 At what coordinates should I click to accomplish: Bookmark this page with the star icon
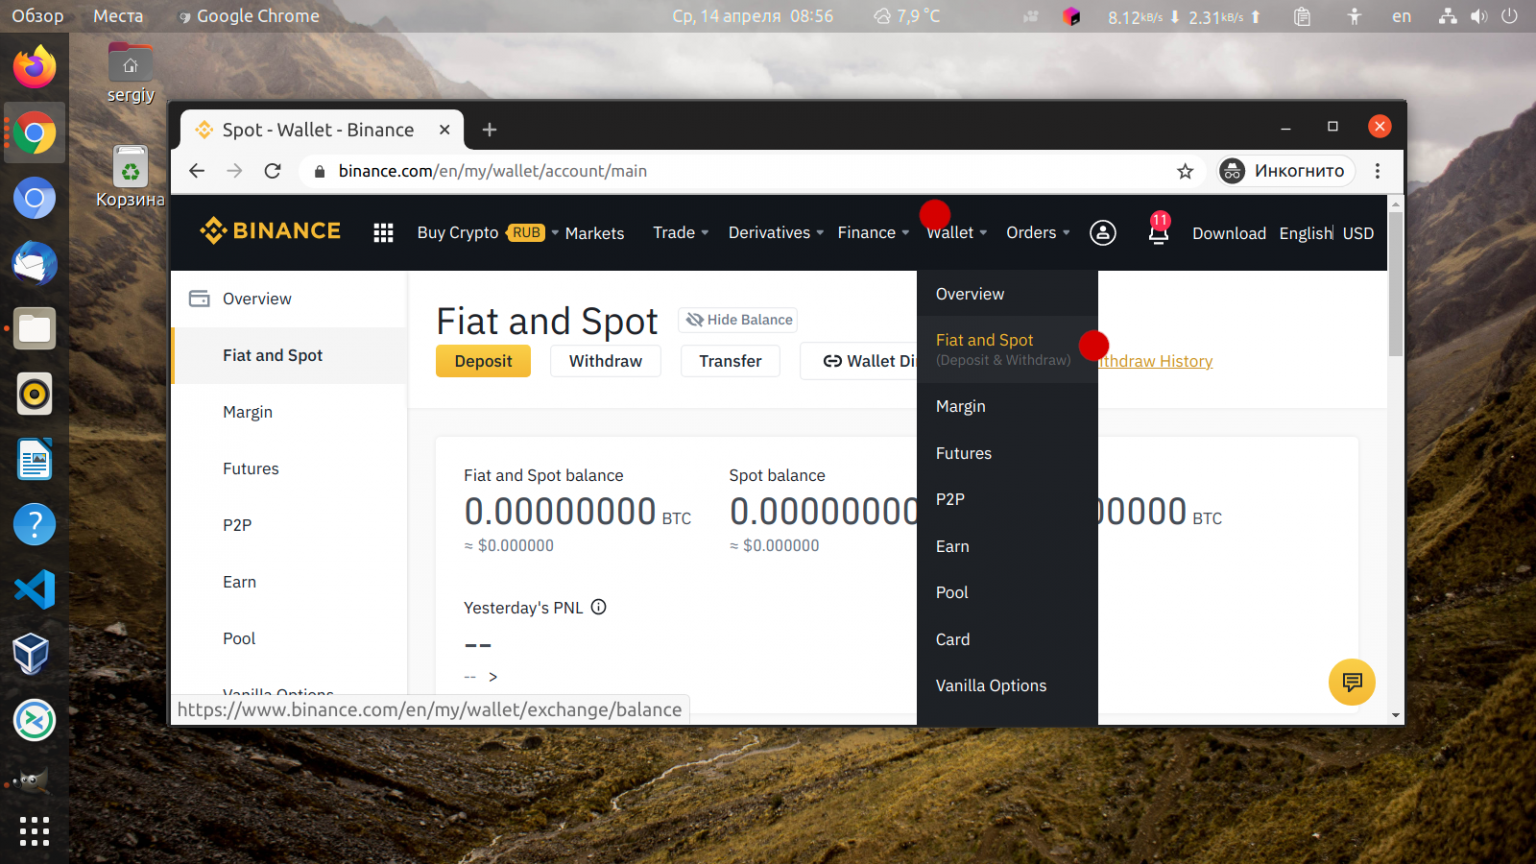1185,171
